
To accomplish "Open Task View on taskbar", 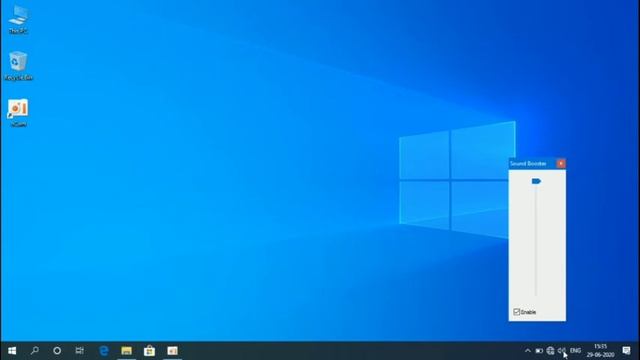I will pyautogui.click(x=80, y=351).
